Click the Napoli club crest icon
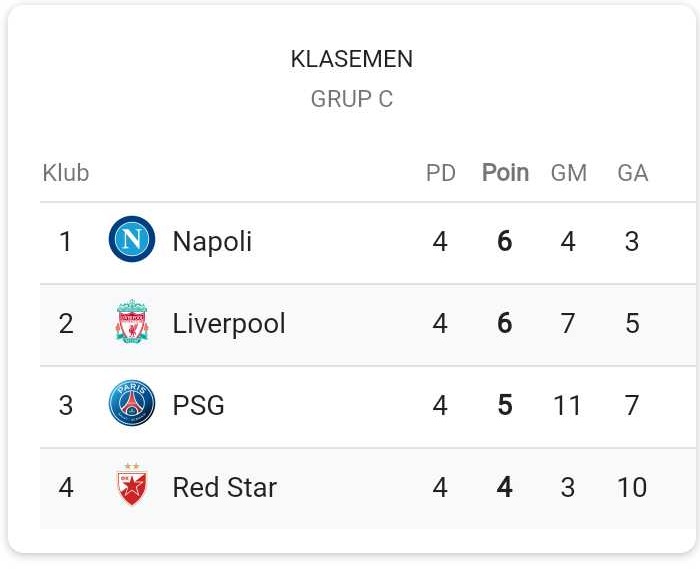The height and width of the screenshot is (572, 700). (132, 239)
